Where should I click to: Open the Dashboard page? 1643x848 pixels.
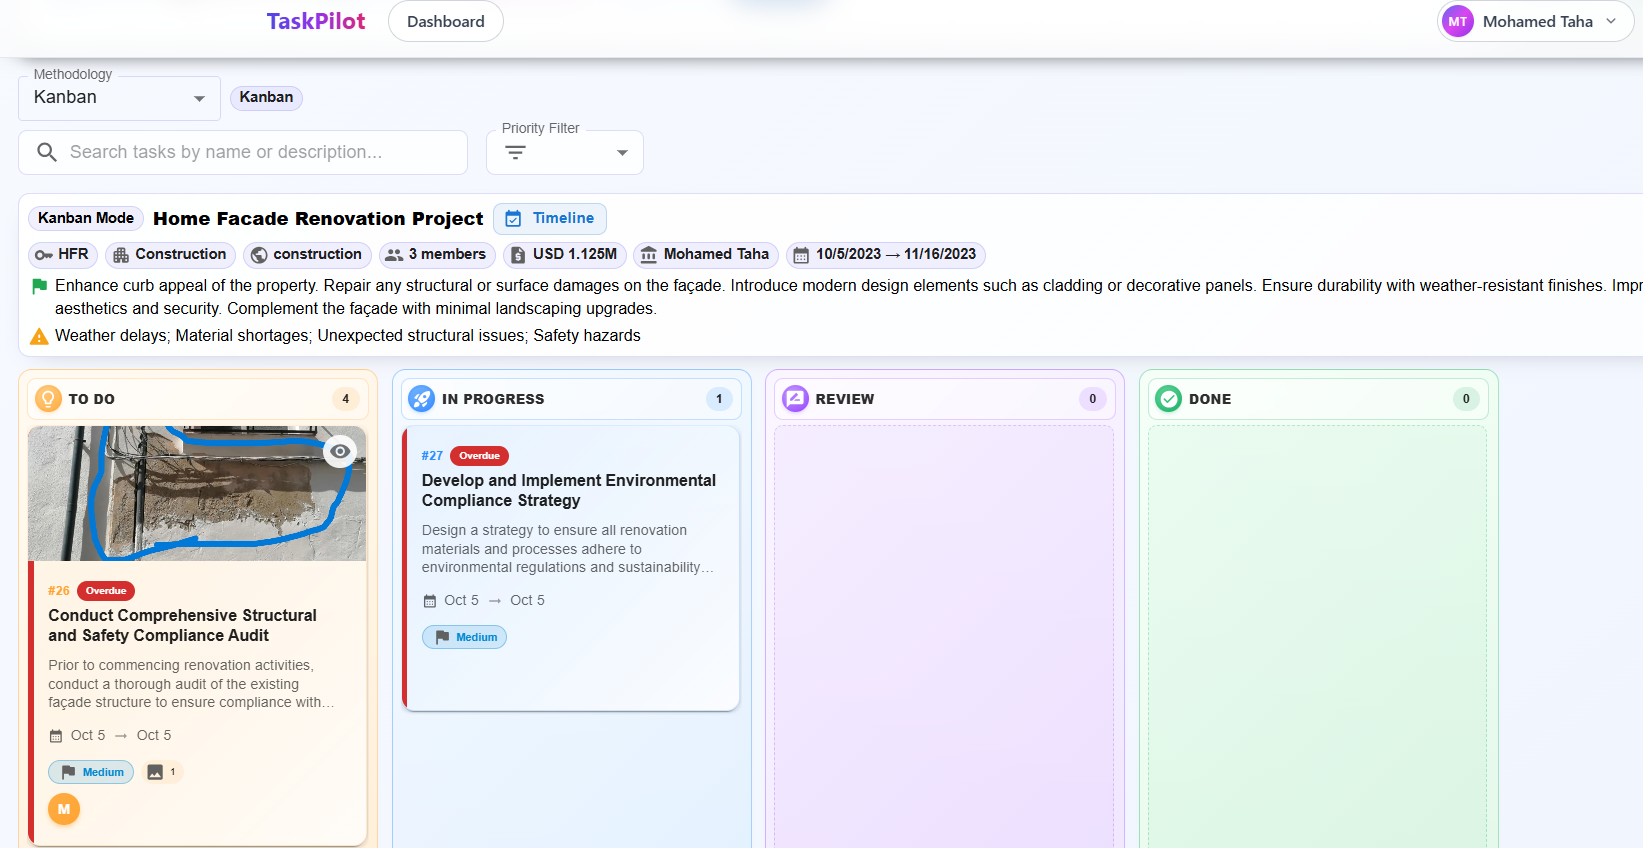(445, 21)
